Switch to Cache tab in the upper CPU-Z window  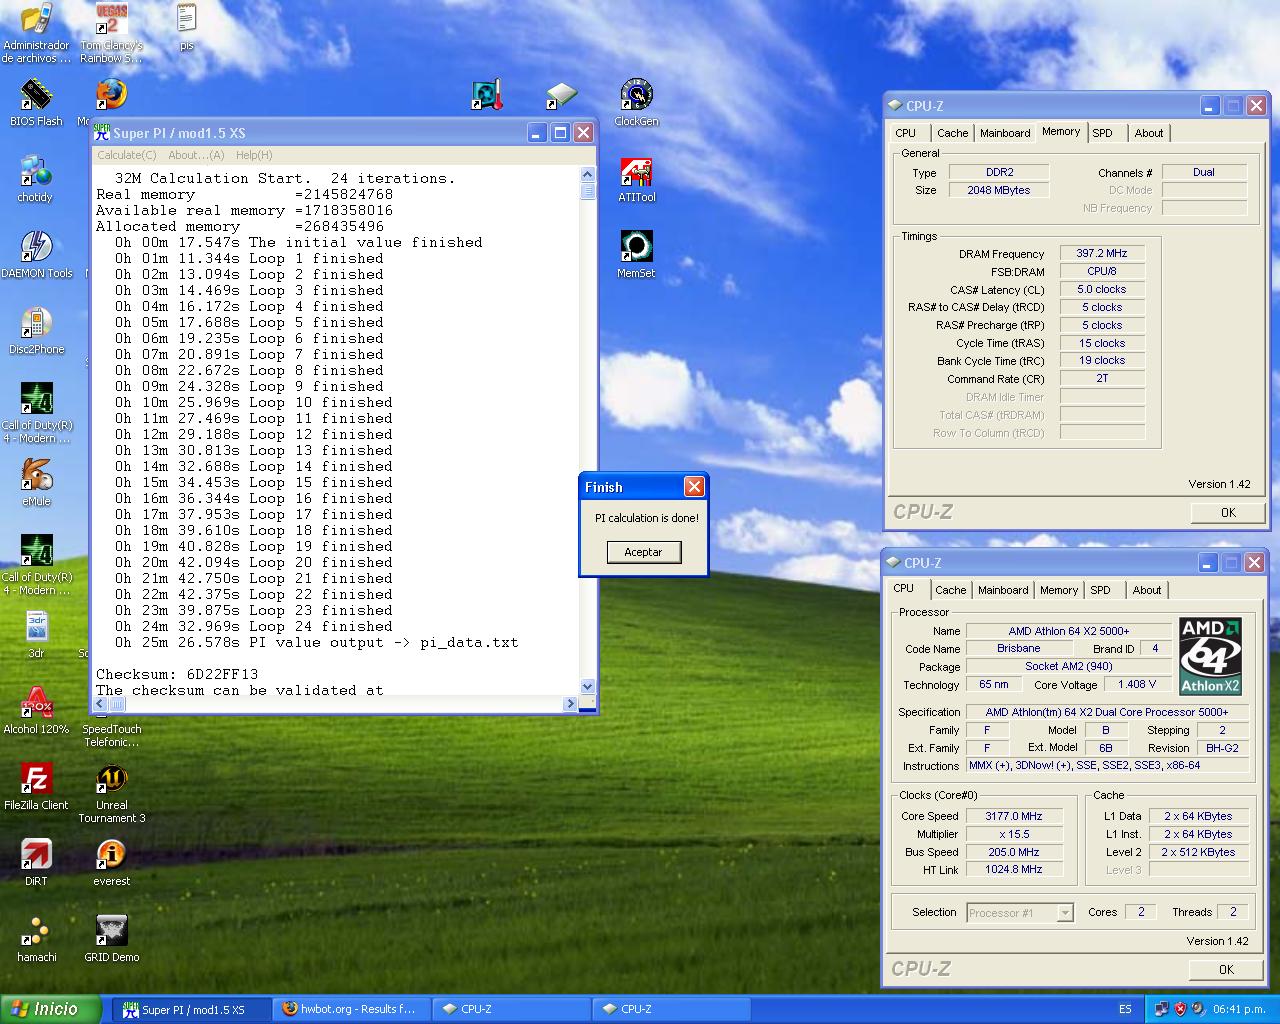[x=952, y=133]
